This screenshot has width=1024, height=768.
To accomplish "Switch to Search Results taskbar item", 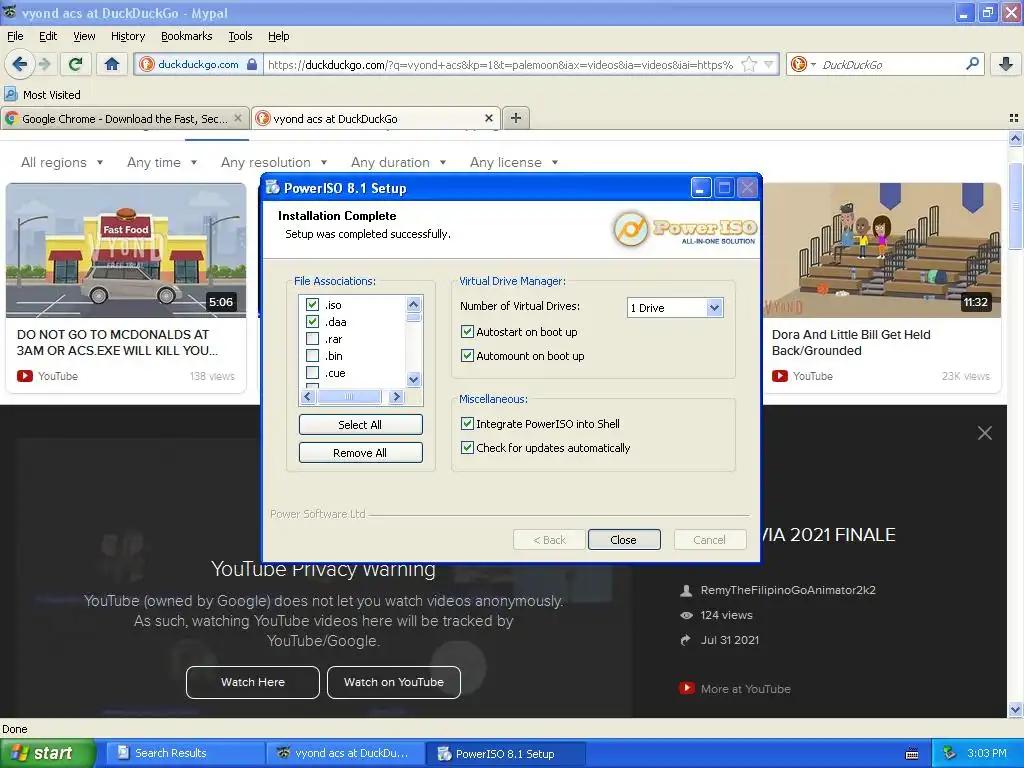I will point(185,753).
